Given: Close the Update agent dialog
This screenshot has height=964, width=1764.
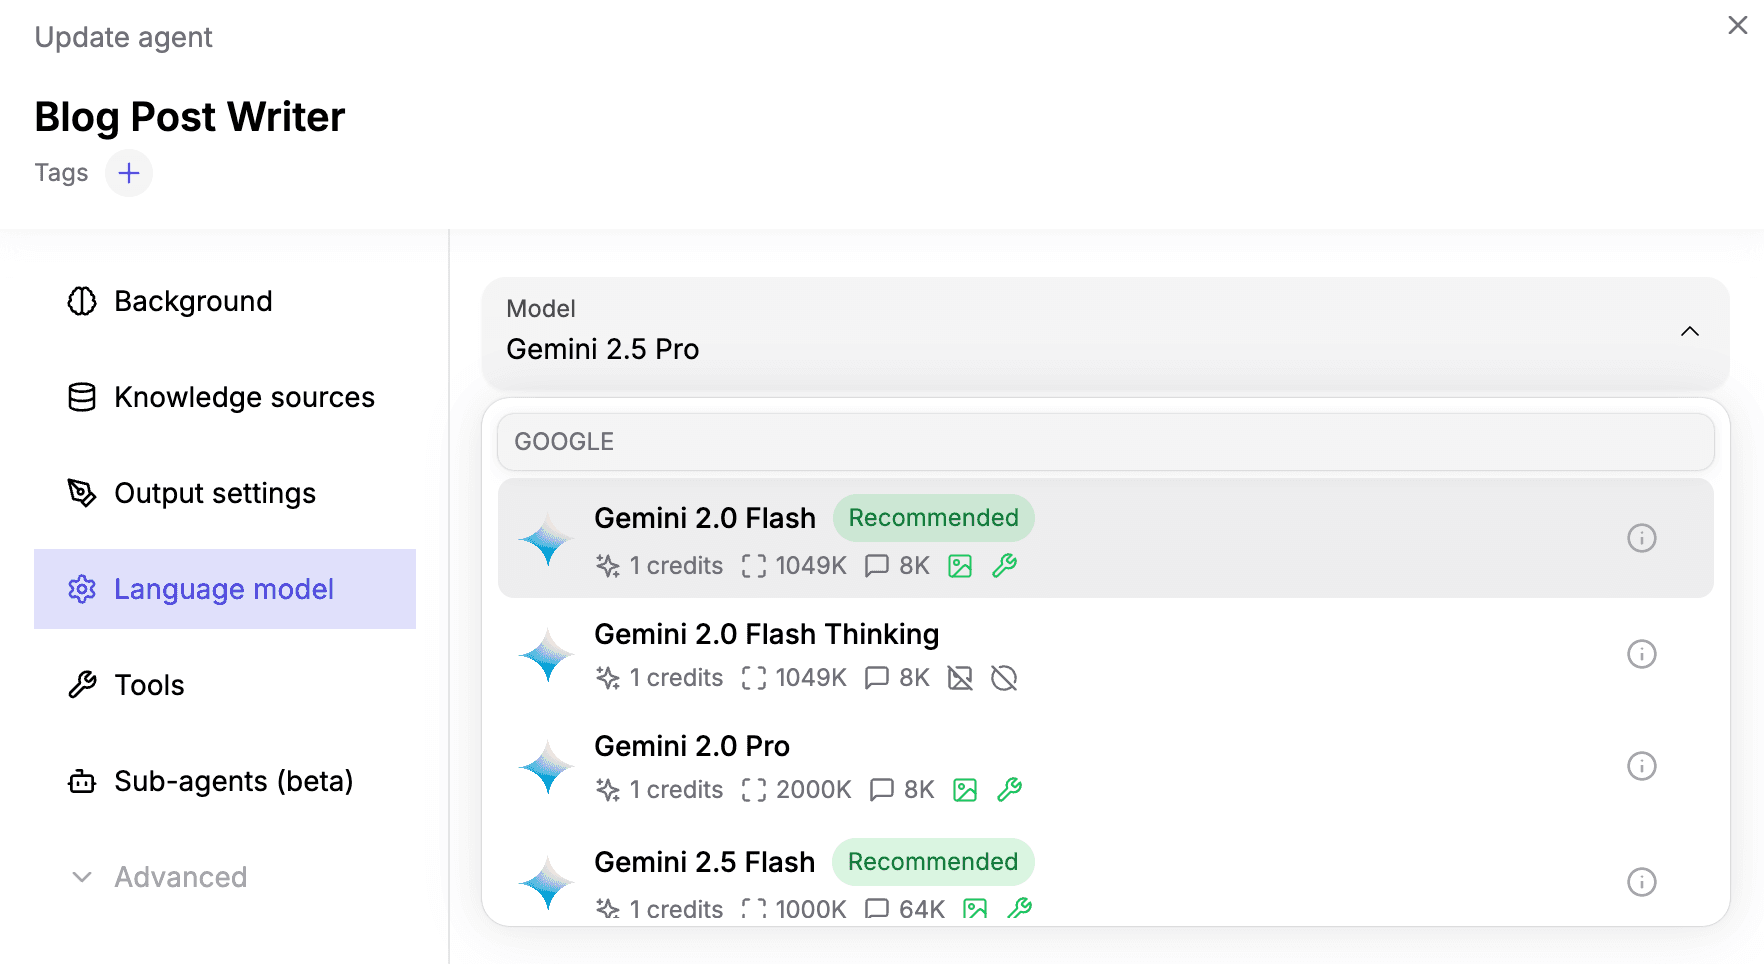Looking at the screenshot, I should click(1737, 25).
